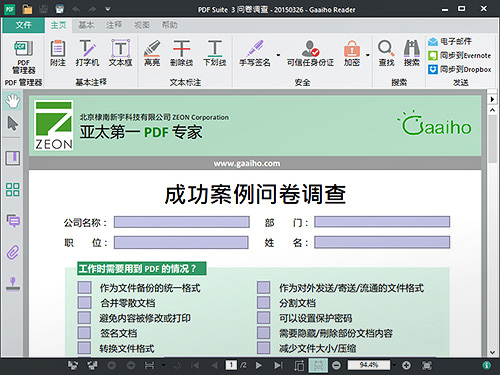This screenshot has height=375, width=500.
Task: Open the PDF Manager (PDF 管理器)
Action: click(x=23, y=57)
